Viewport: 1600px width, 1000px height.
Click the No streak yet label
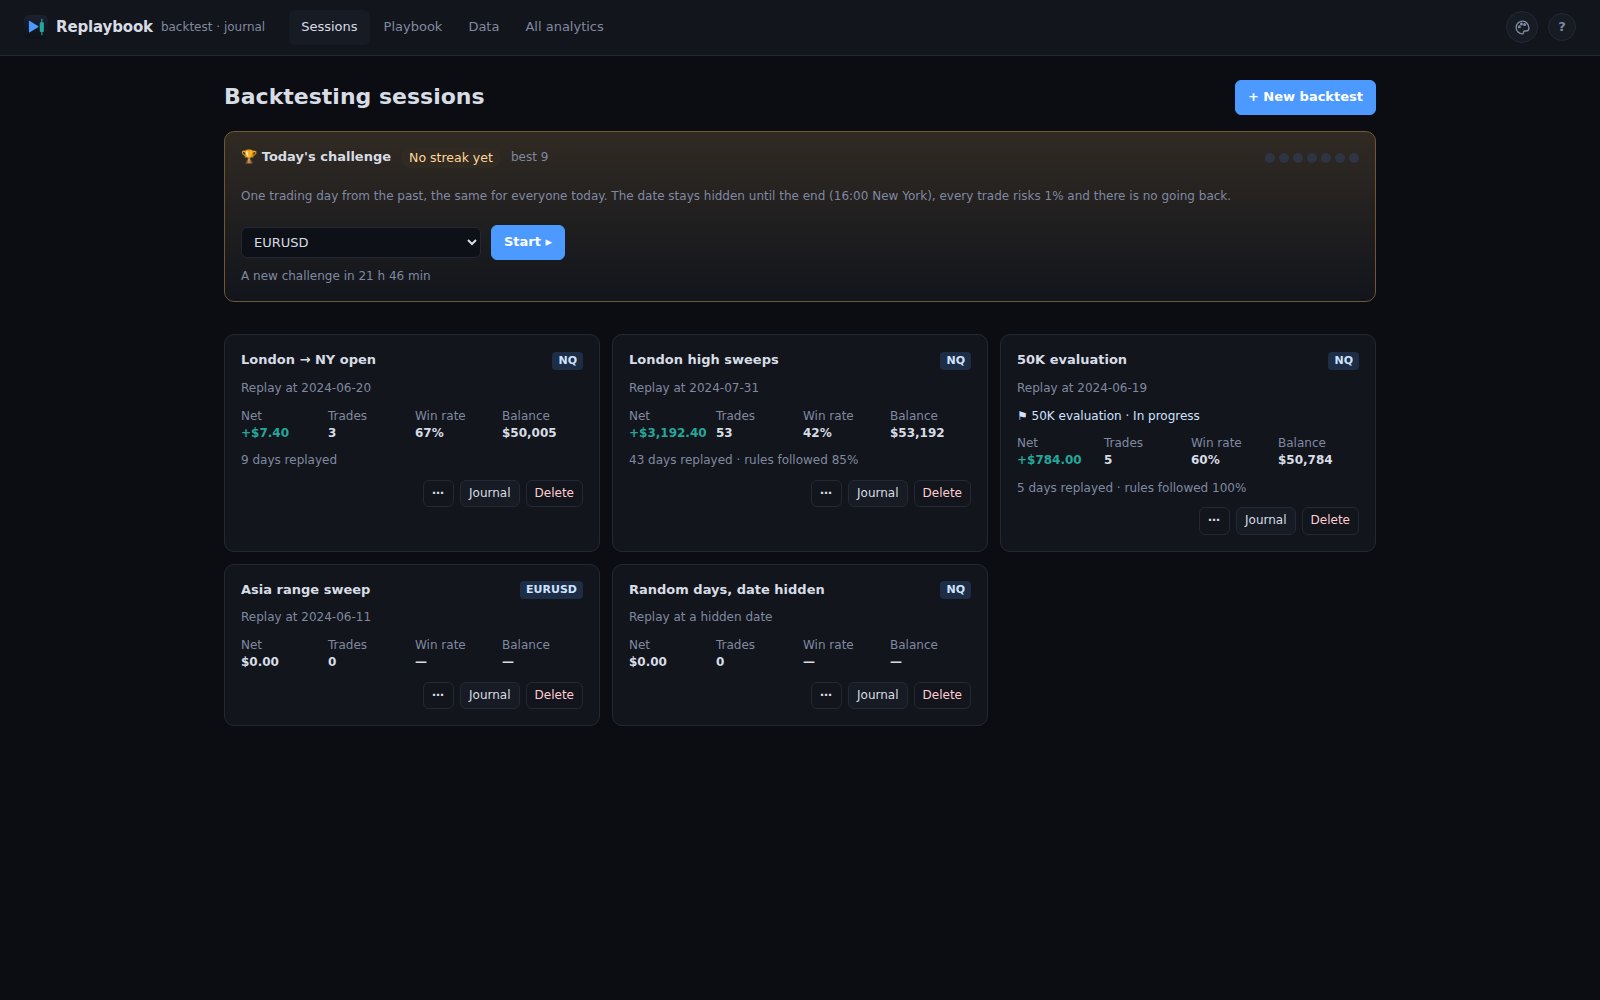tap(451, 158)
